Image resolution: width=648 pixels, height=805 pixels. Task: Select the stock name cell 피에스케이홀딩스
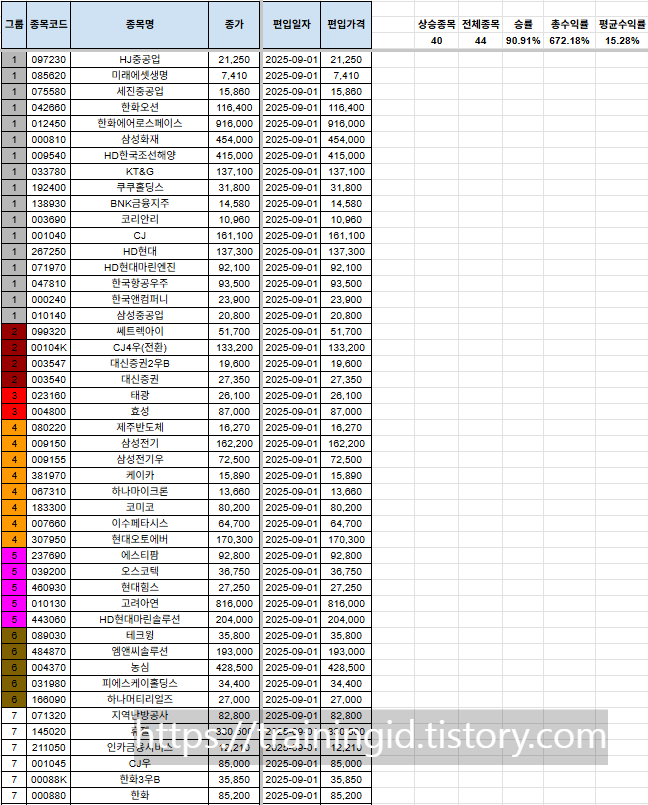pyautogui.click(x=140, y=683)
